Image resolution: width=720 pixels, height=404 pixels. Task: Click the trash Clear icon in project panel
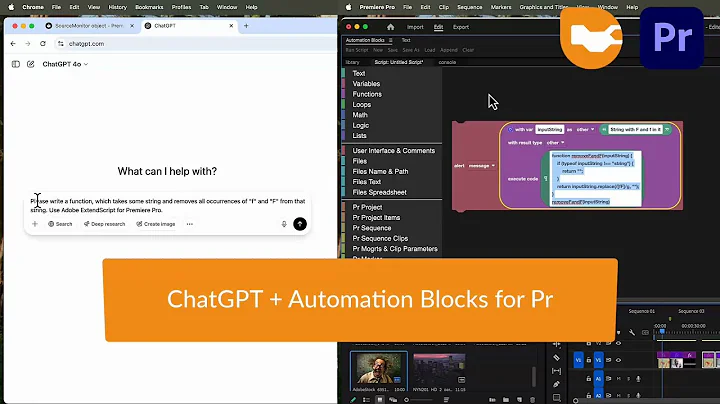(x=533, y=400)
